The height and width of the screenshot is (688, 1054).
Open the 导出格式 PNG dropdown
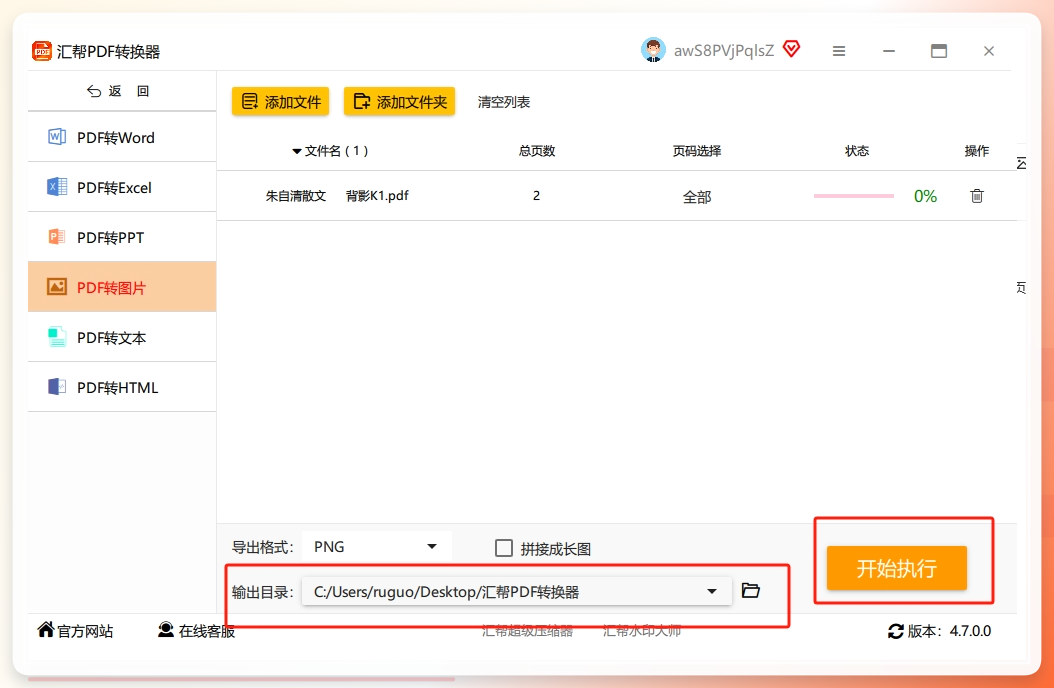pyautogui.click(x=377, y=547)
